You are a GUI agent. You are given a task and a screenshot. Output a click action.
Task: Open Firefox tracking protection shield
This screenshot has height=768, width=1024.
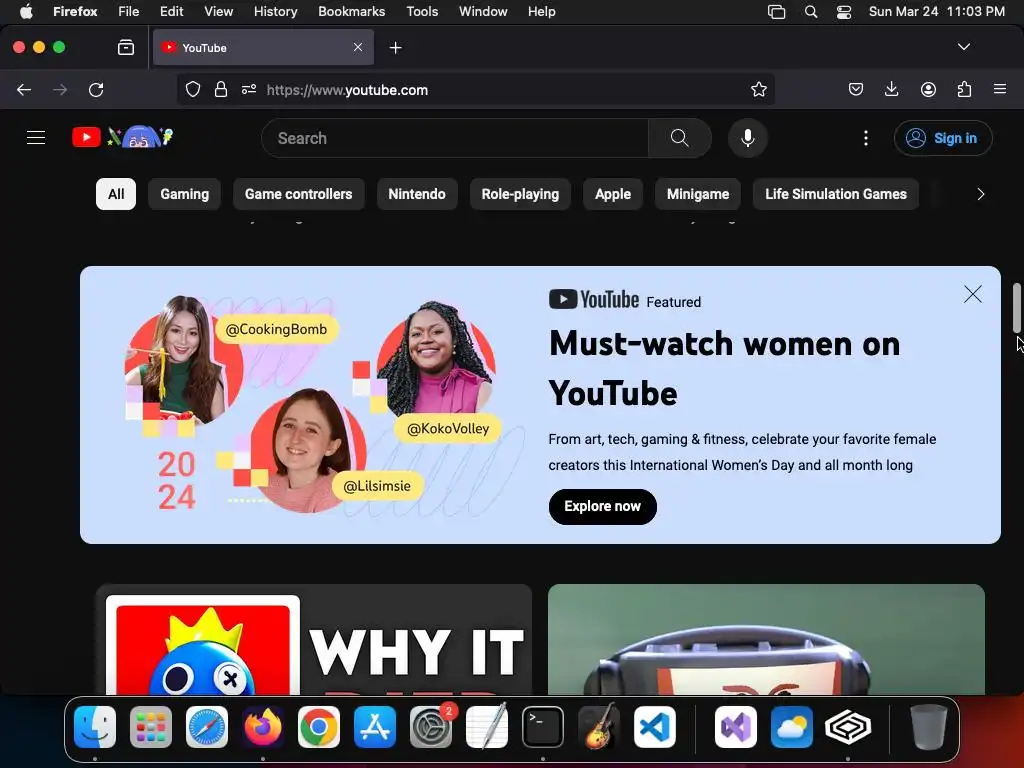click(x=193, y=89)
